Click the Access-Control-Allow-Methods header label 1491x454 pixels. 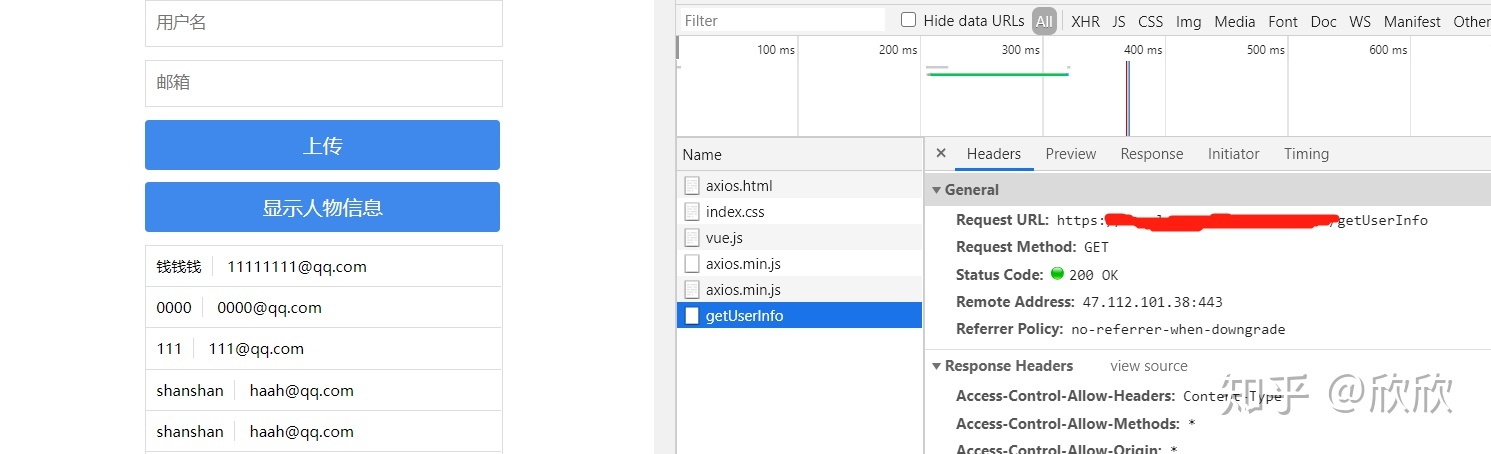tap(1068, 424)
